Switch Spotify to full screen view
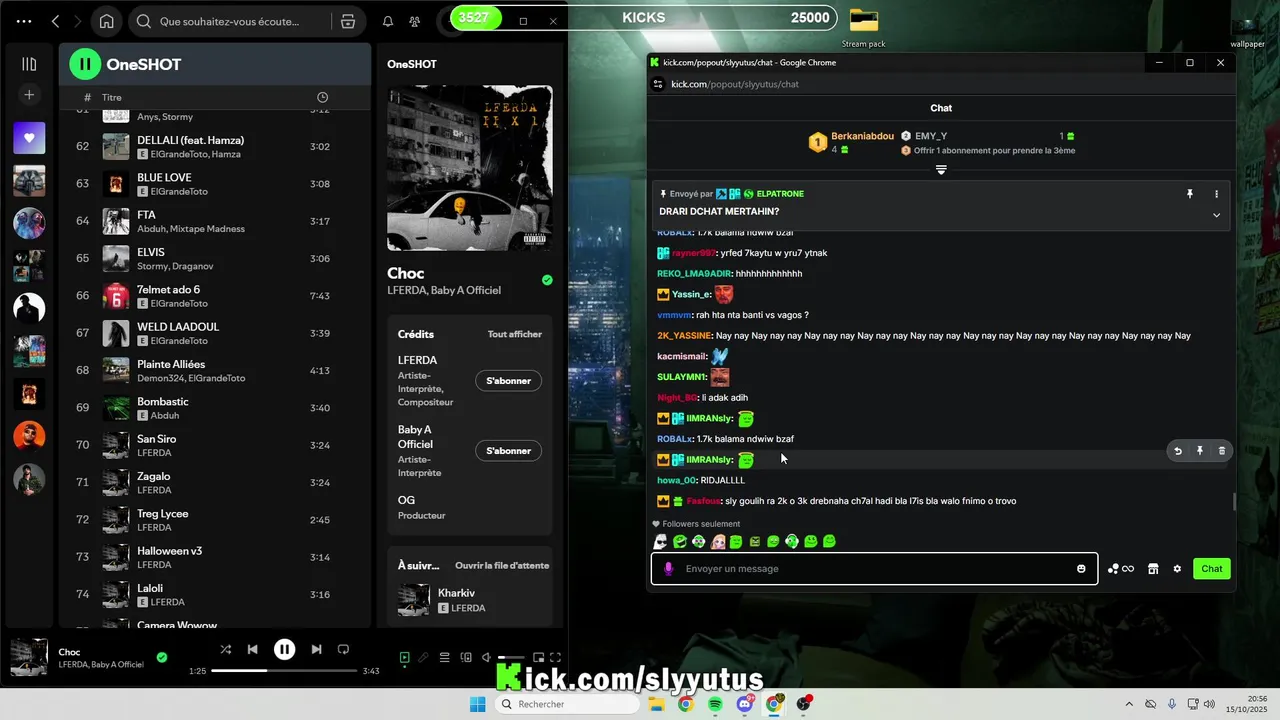 click(x=556, y=657)
